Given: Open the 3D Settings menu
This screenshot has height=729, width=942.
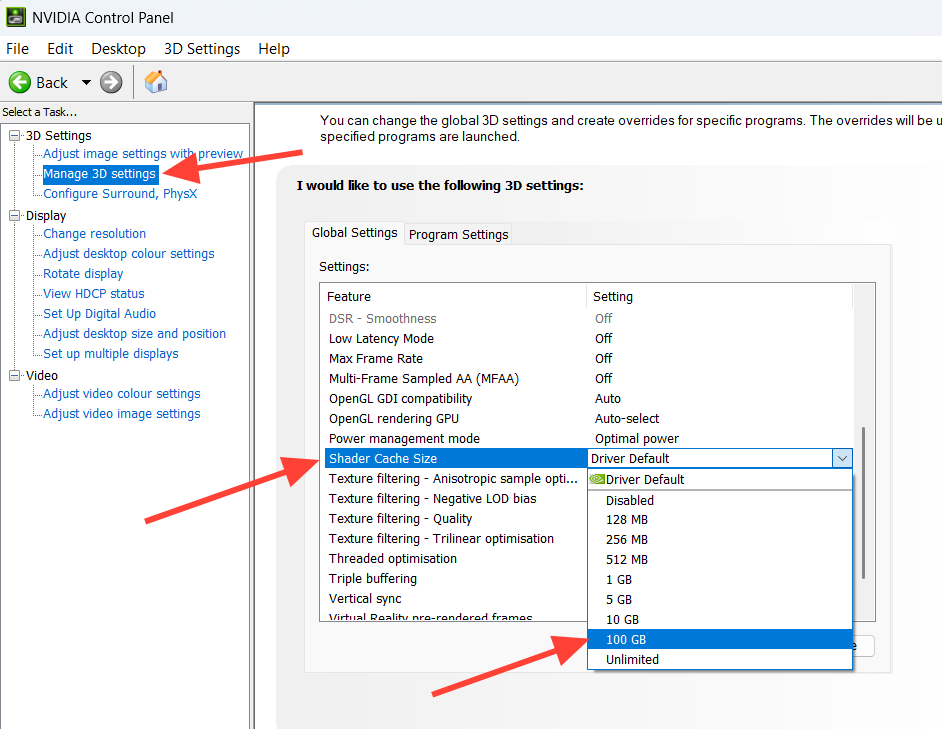Looking at the screenshot, I should (x=201, y=48).
